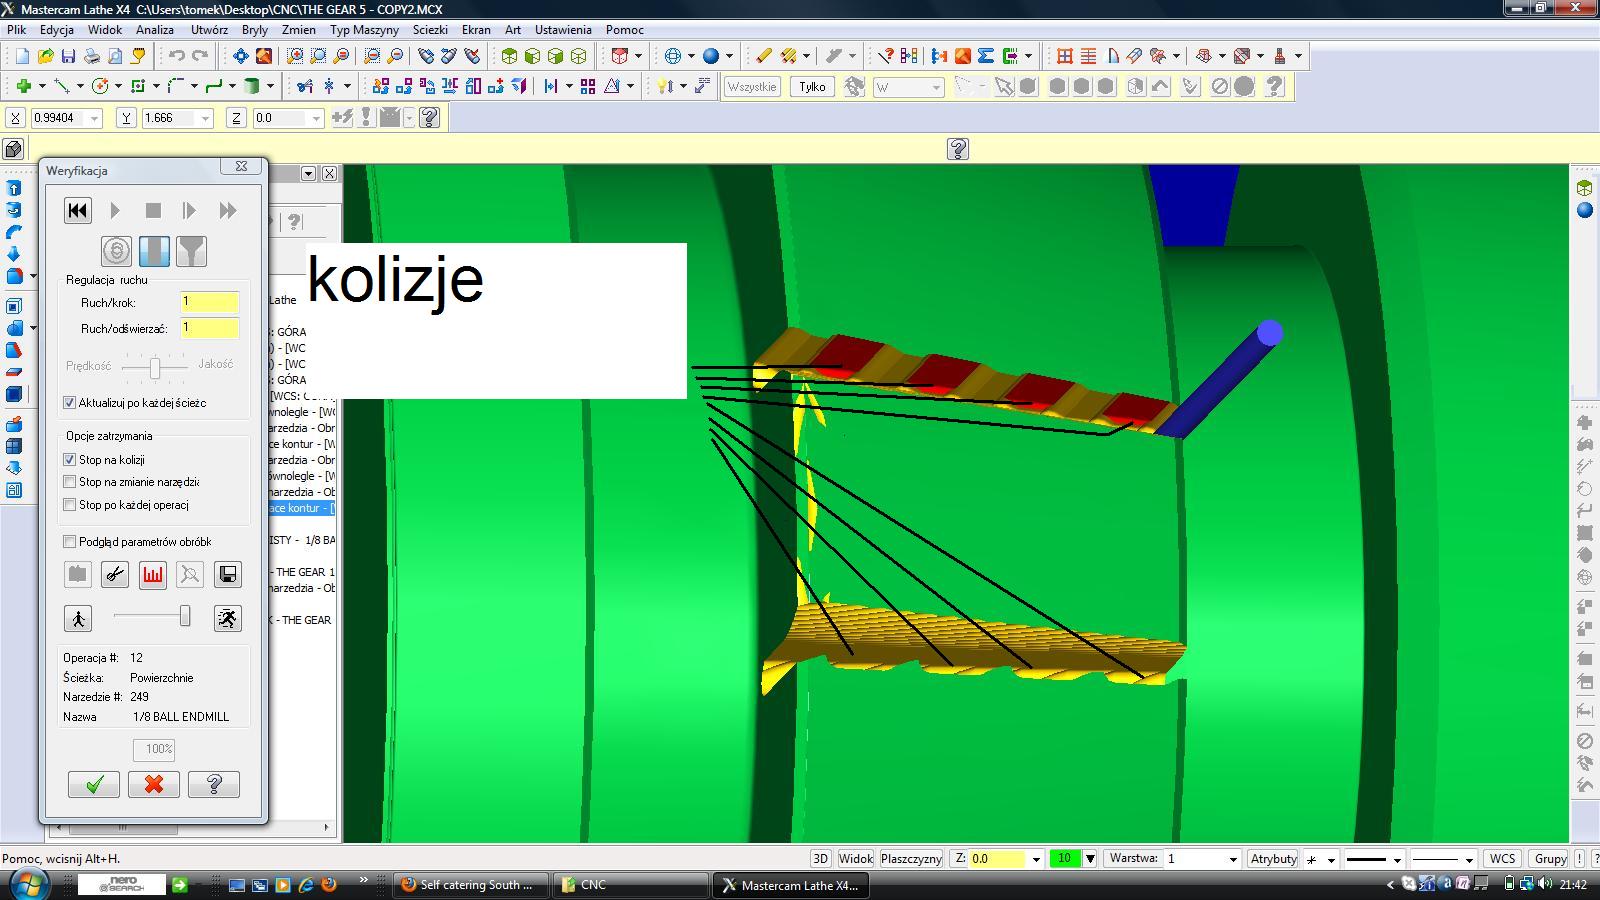Open help in Weryfikacja dialog

[214, 785]
